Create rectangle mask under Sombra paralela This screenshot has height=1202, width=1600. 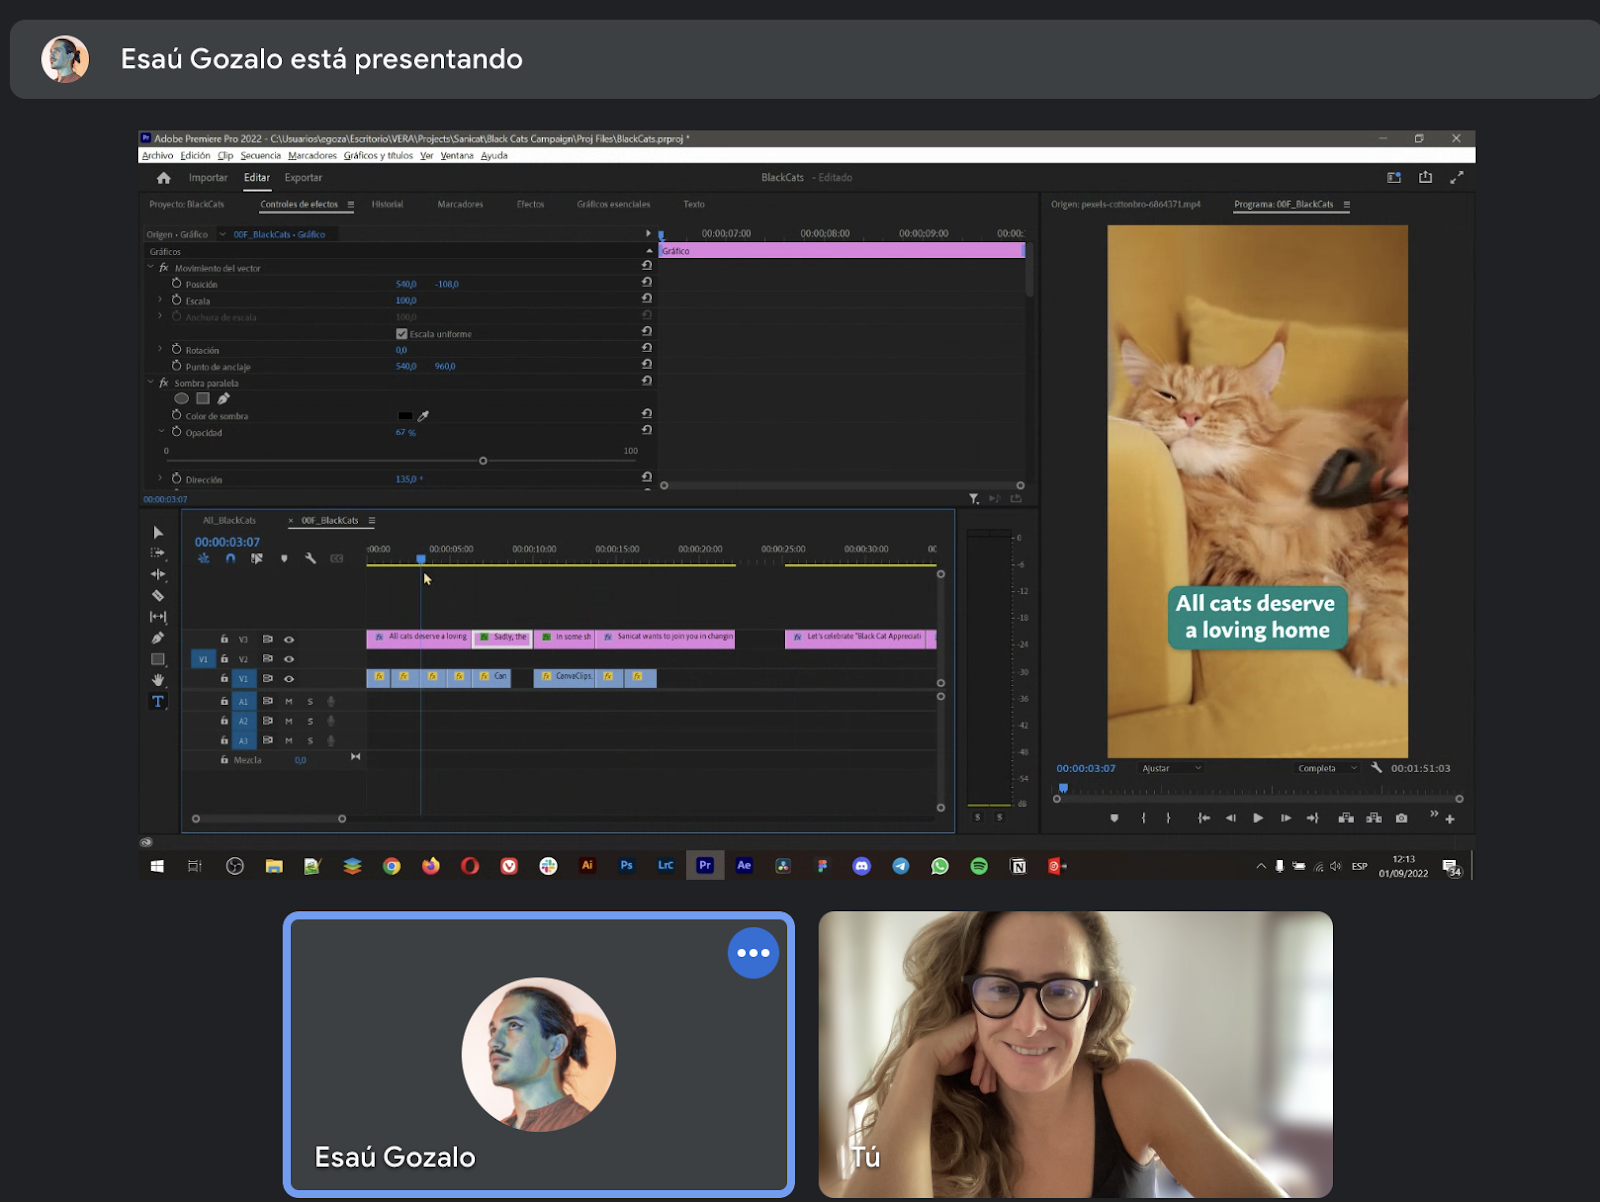tap(203, 399)
